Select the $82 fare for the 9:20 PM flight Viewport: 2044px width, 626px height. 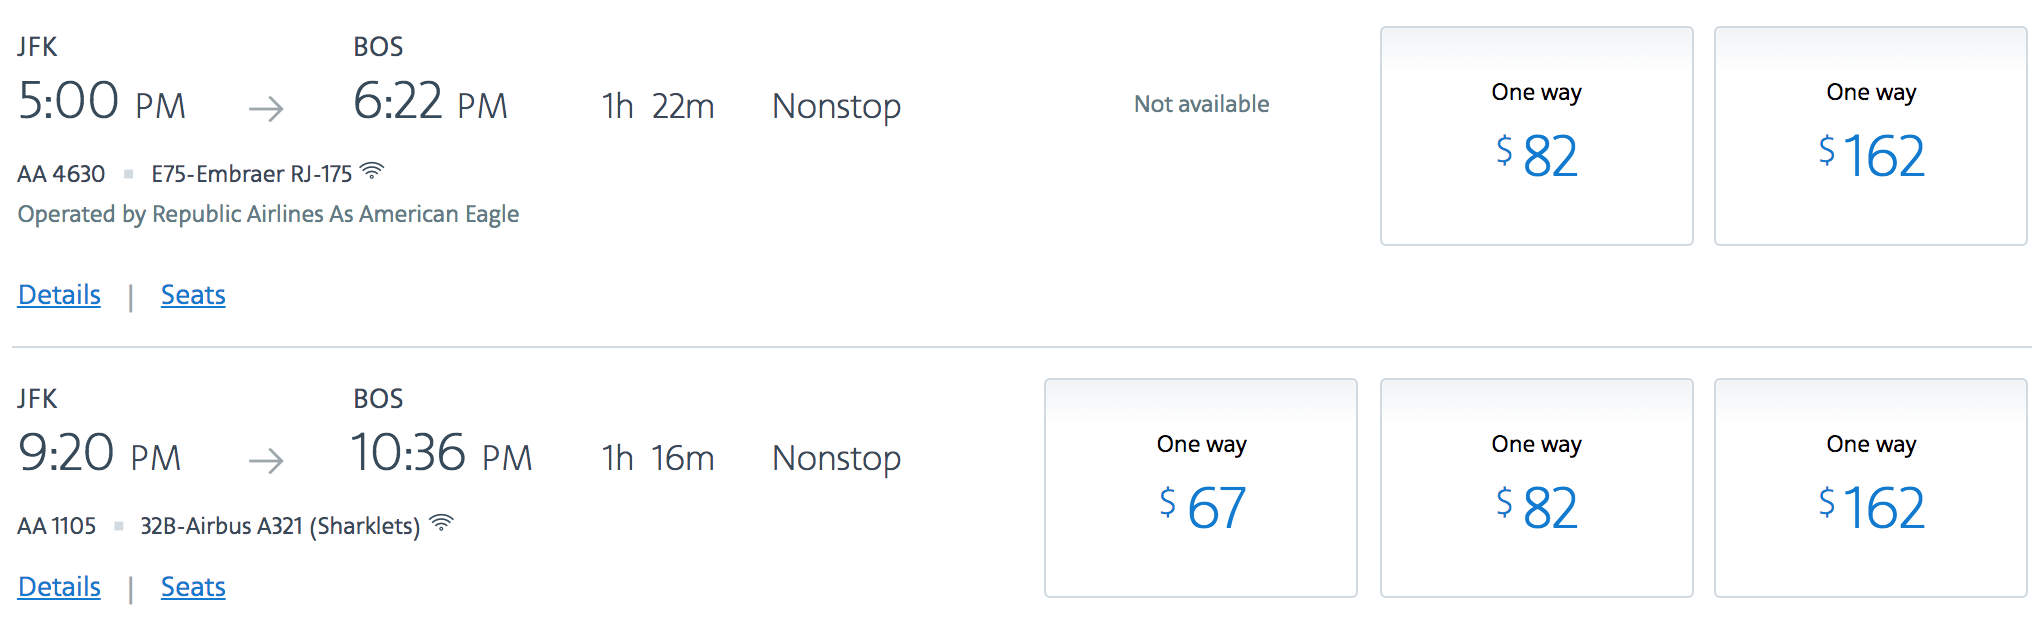pos(1537,488)
